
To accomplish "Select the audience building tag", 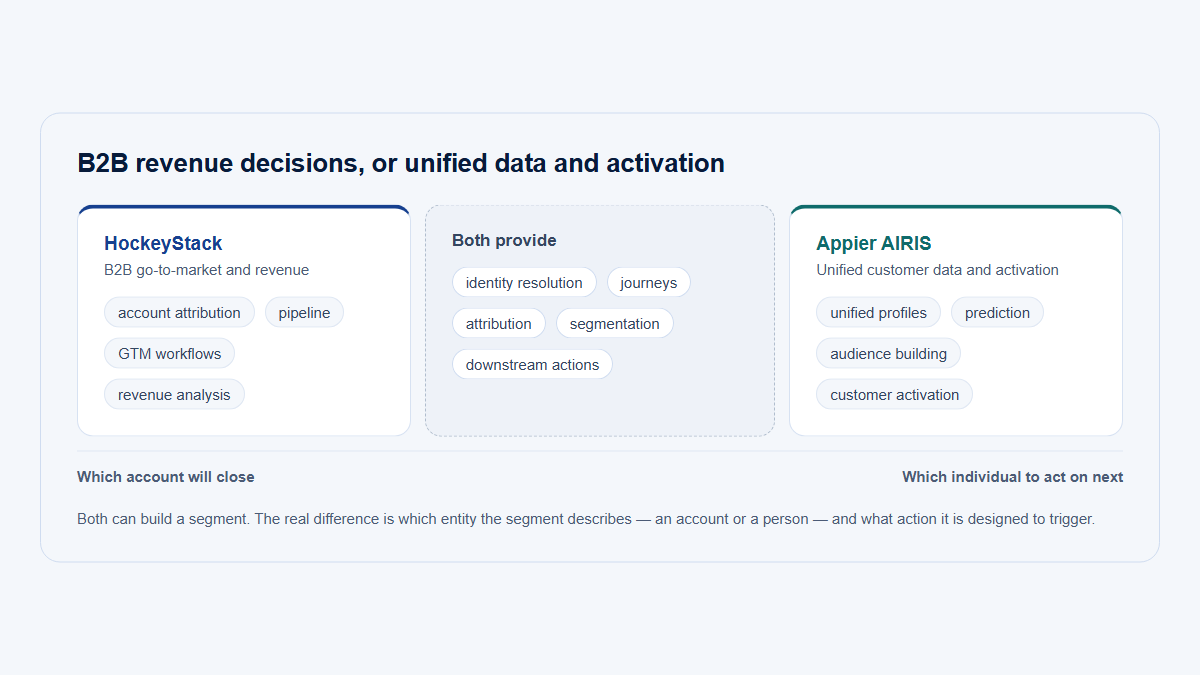I will [888, 354].
